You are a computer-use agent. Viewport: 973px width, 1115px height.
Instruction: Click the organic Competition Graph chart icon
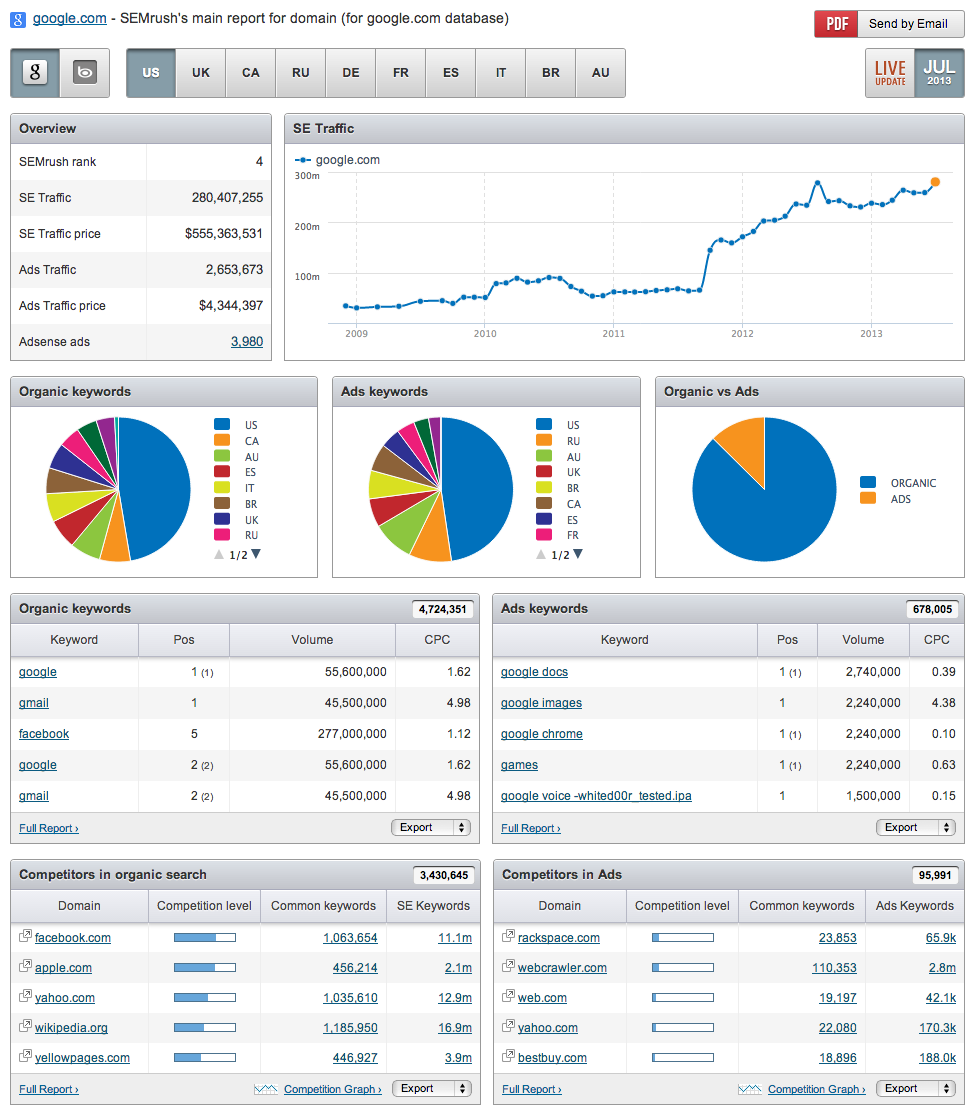266,1089
